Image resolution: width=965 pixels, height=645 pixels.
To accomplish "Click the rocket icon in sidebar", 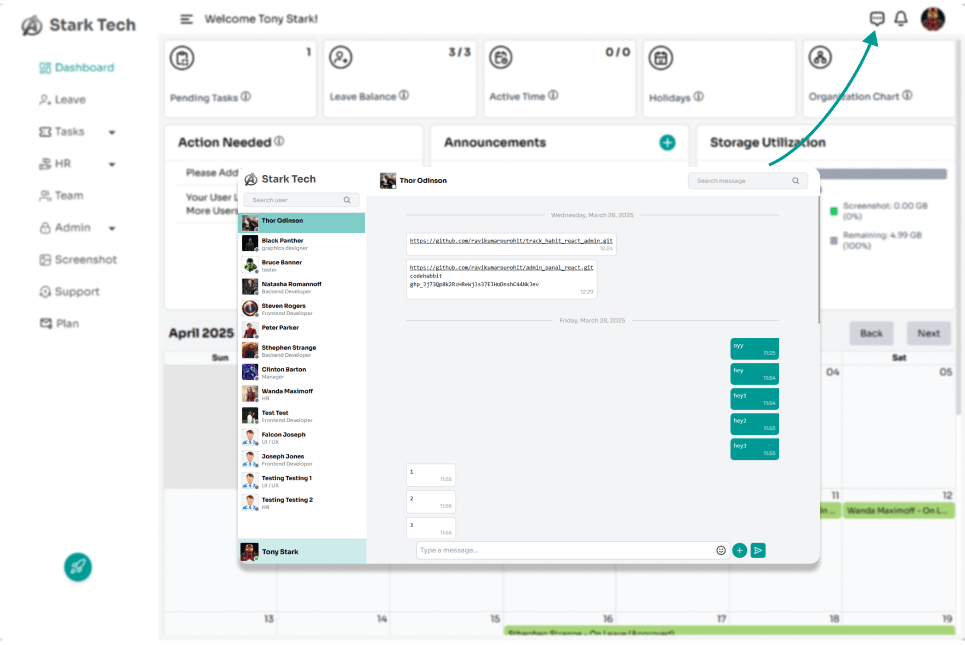I will pos(78,567).
